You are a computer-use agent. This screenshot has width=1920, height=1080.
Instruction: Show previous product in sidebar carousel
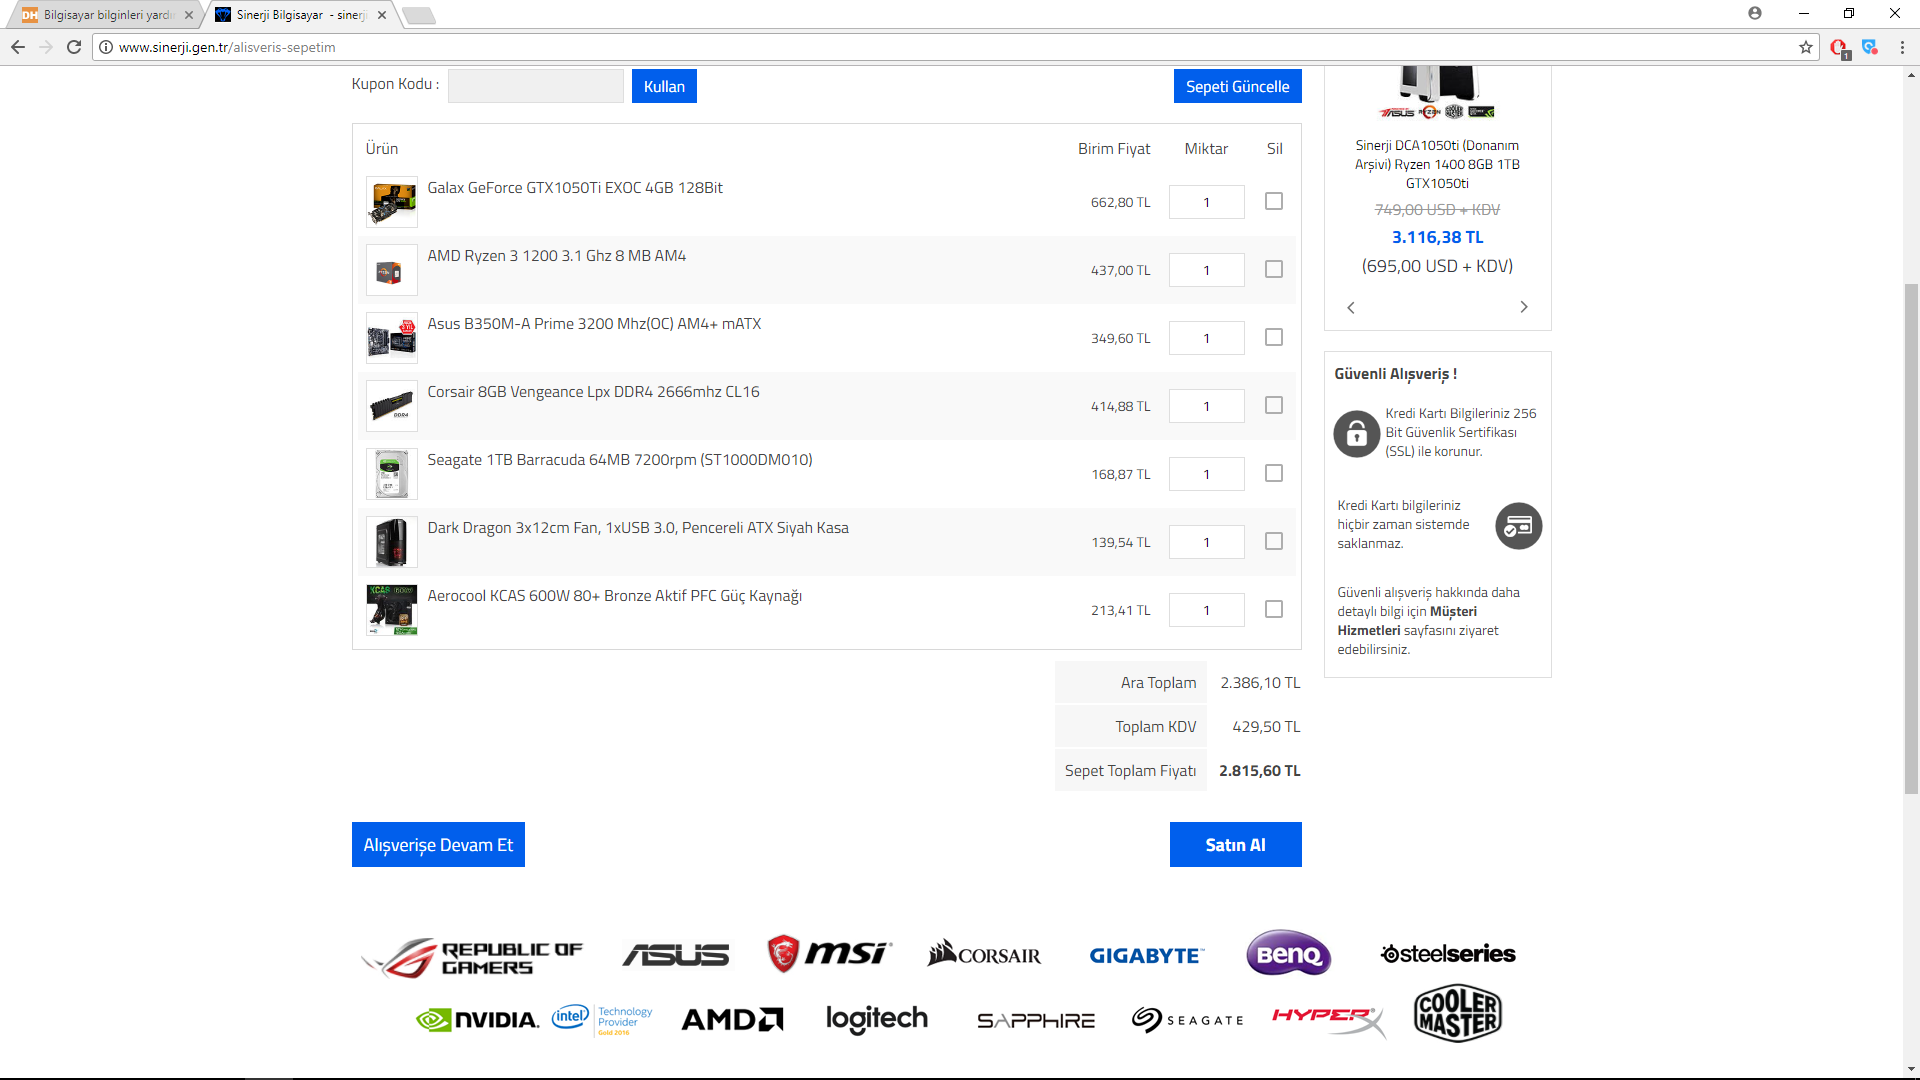(x=1351, y=307)
